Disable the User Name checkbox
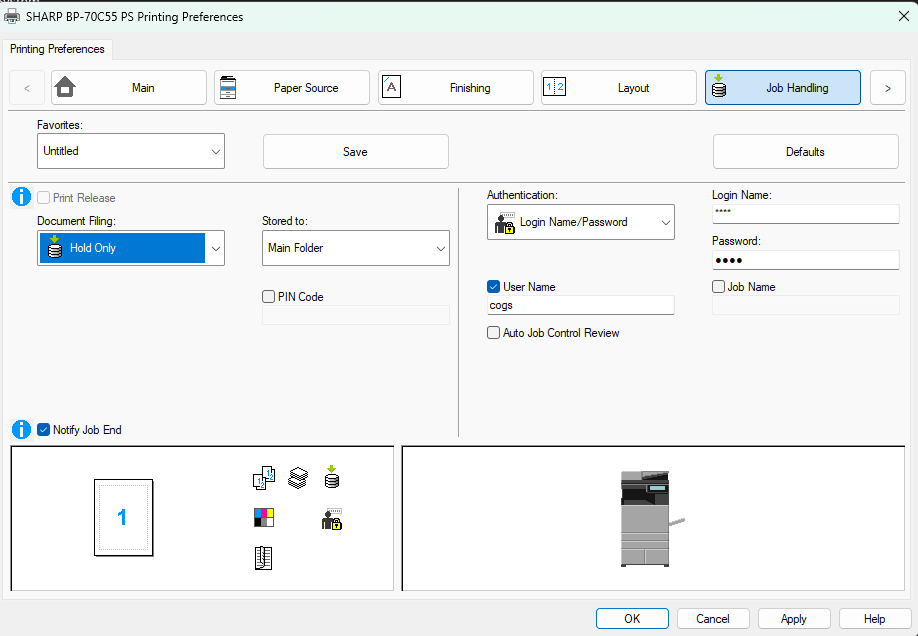The height and width of the screenshot is (636, 918). [x=493, y=286]
